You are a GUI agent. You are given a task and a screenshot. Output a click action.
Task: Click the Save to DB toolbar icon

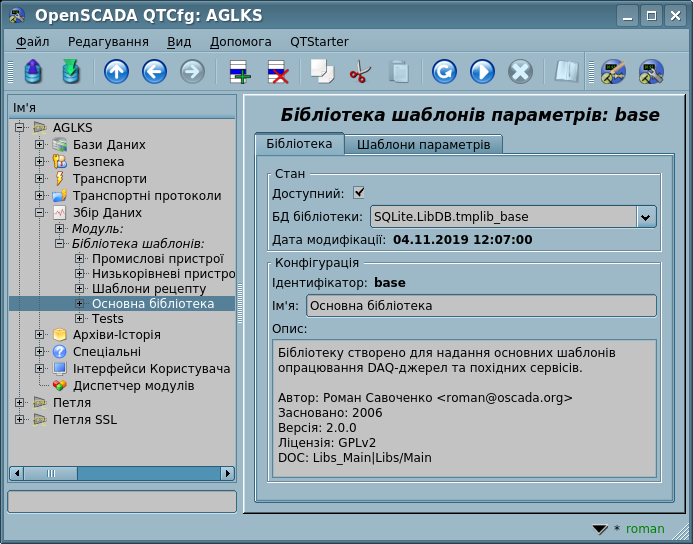(71, 72)
